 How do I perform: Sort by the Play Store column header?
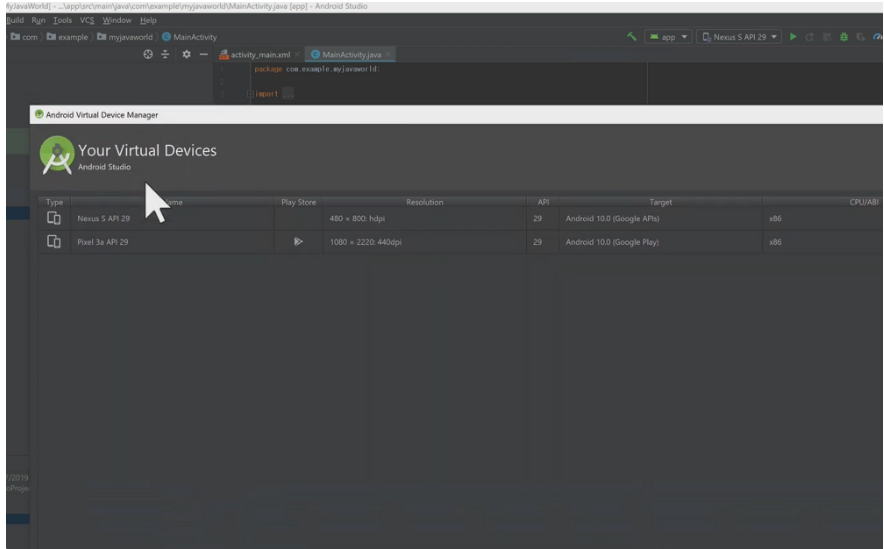coord(299,202)
